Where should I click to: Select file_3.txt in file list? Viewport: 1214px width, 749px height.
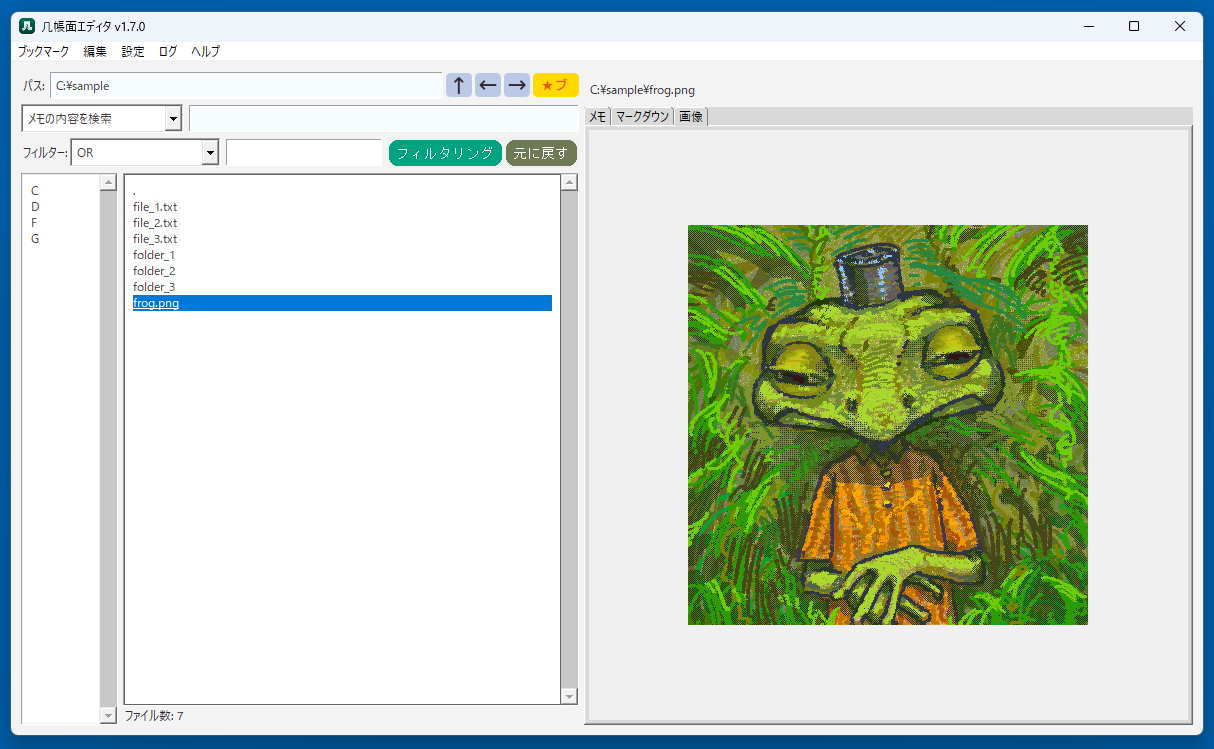[155, 239]
